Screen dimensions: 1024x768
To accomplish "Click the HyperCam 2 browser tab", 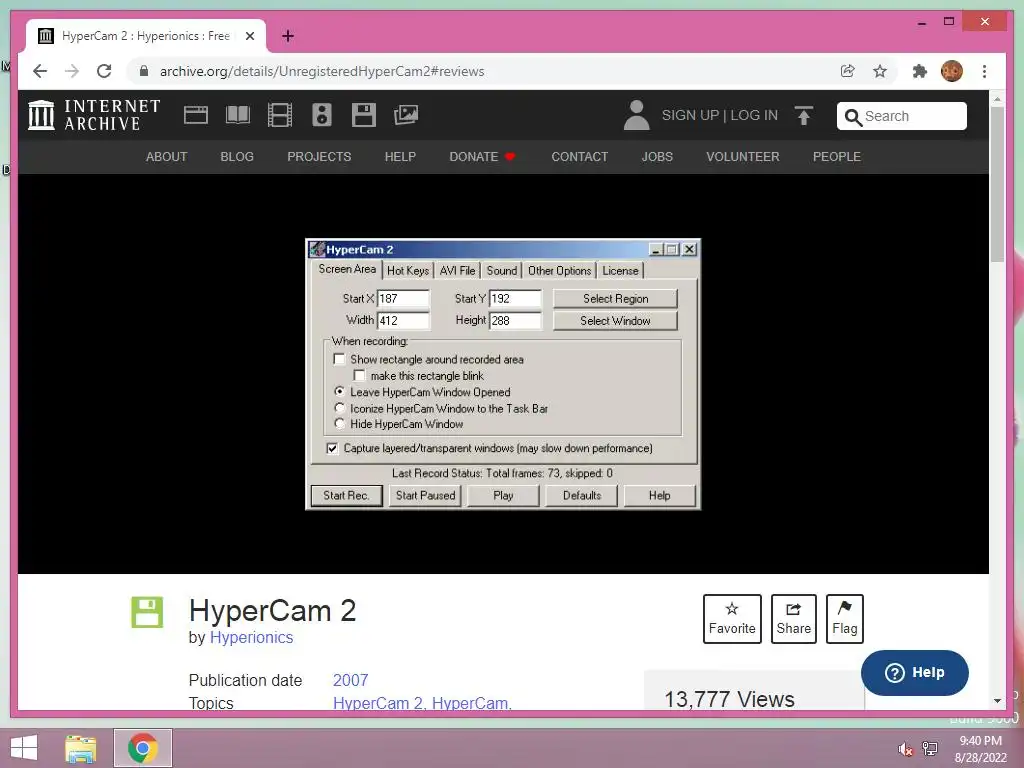I will (x=146, y=36).
